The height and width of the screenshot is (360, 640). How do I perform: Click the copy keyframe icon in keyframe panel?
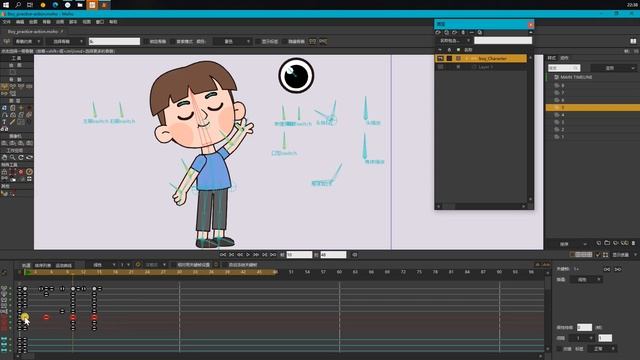(x=607, y=269)
